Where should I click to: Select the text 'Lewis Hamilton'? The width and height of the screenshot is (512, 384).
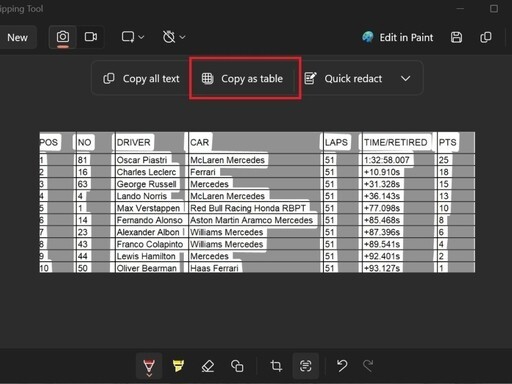[146, 256]
